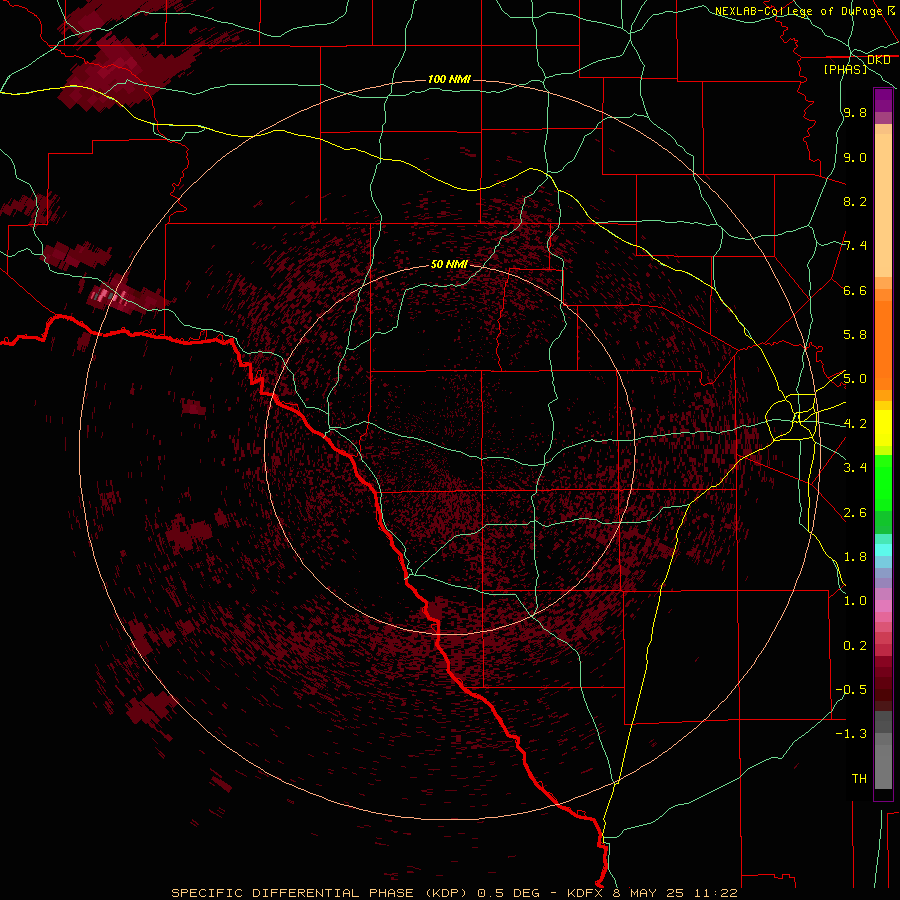Select the [PHAS] unit label
This screenshot has height=900, width=900.
point(845,69)
